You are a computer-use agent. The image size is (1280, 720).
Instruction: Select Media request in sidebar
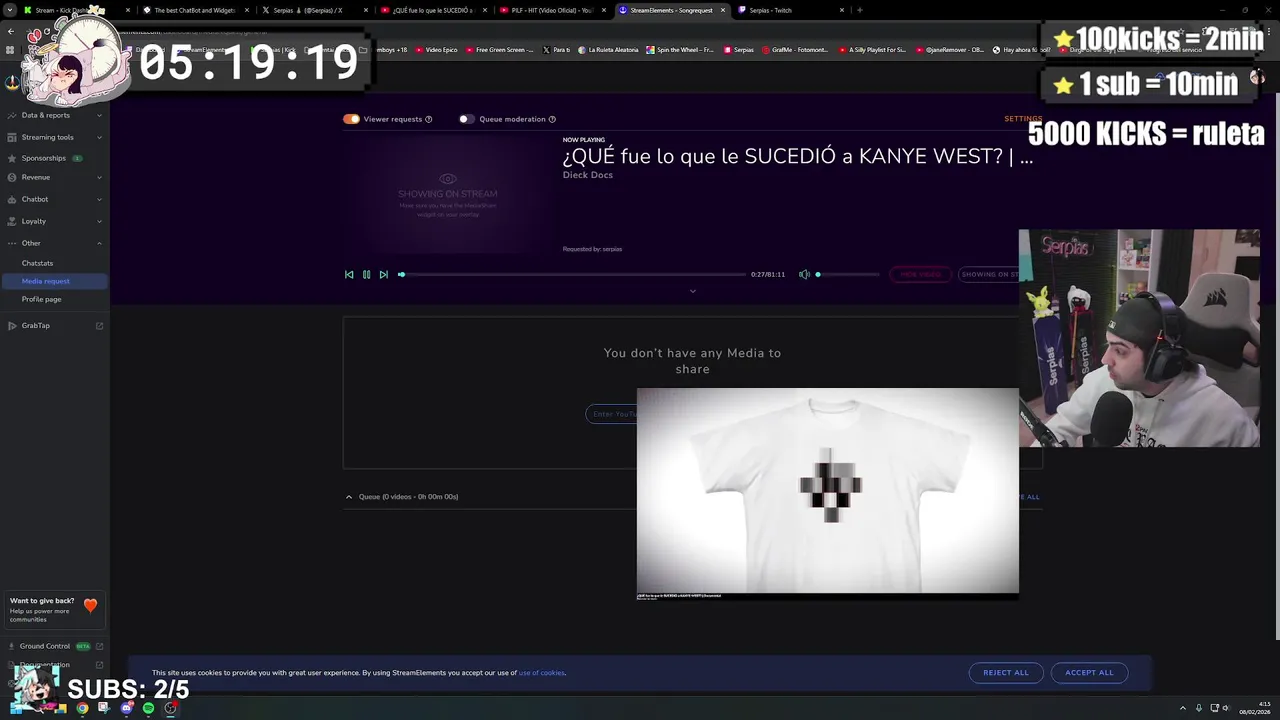coord(55,281)
